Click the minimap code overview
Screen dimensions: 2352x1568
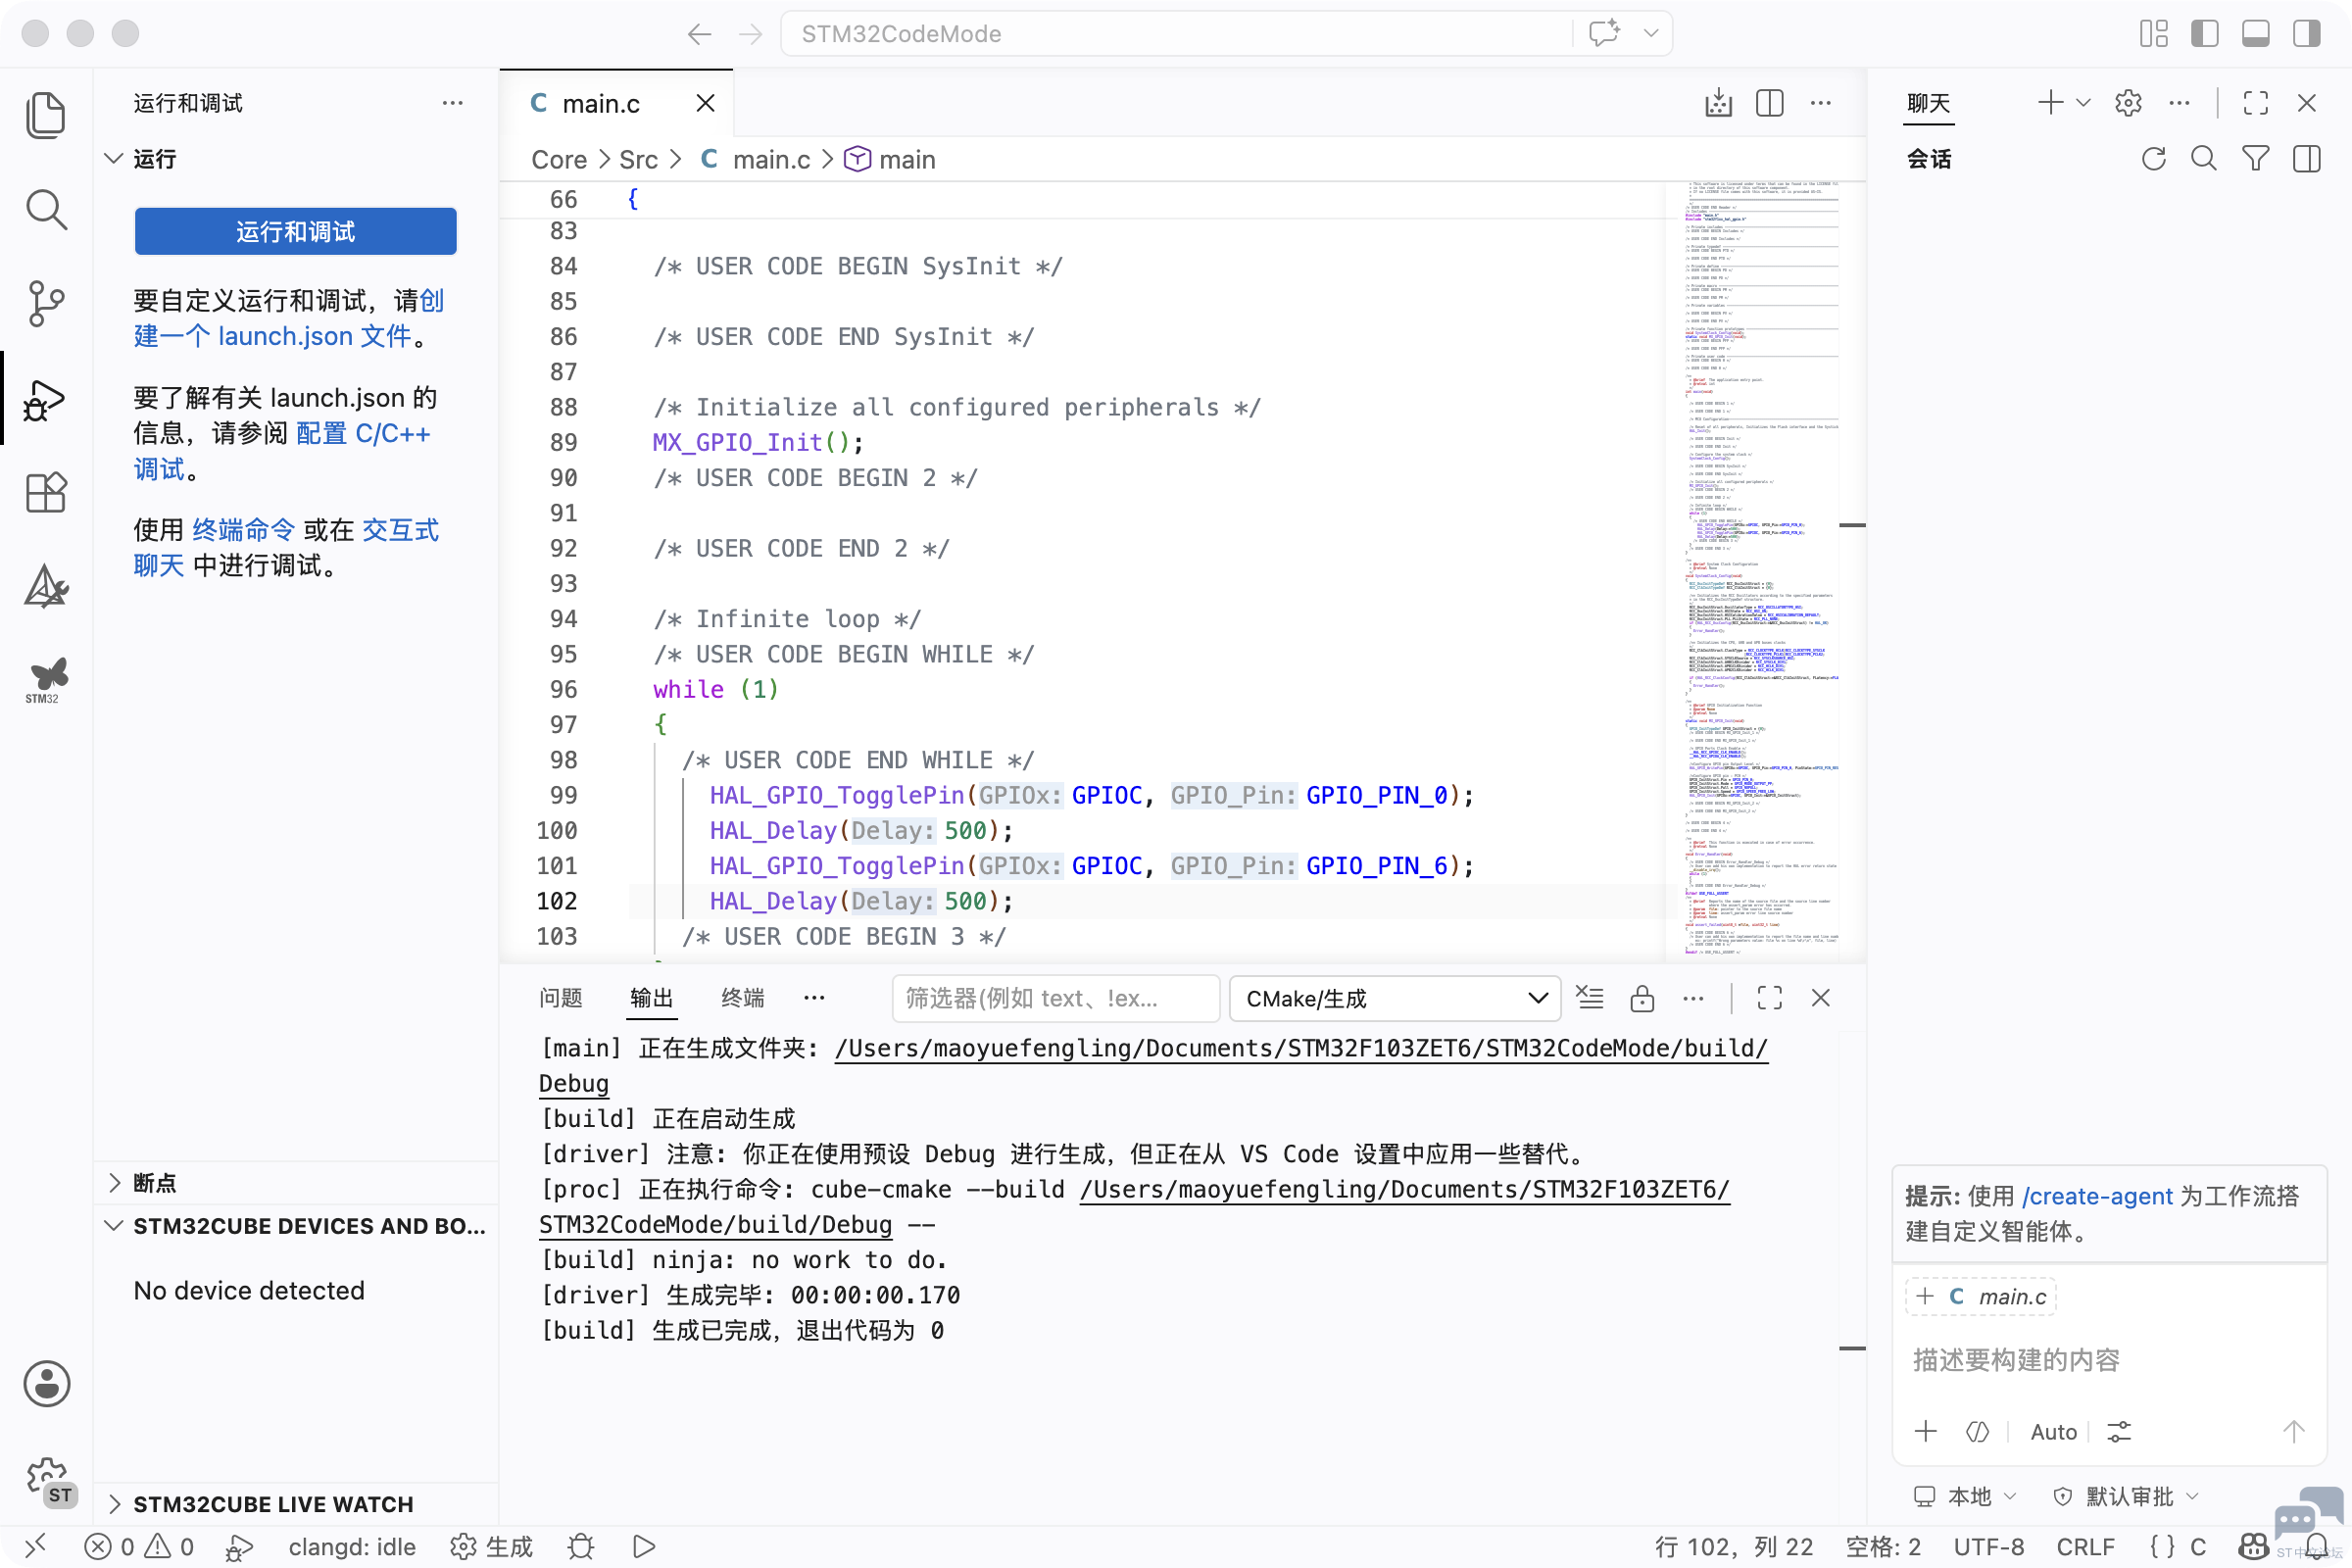tap(1760, 568)
